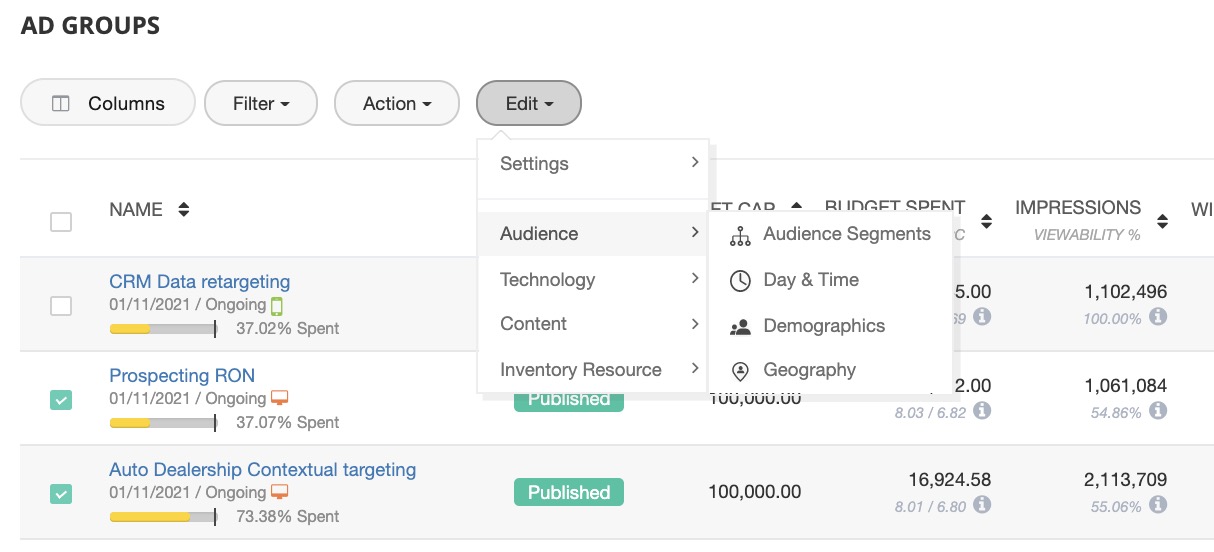
Task: Click the Demographics people icon
Action: click(x=740, y=327)
